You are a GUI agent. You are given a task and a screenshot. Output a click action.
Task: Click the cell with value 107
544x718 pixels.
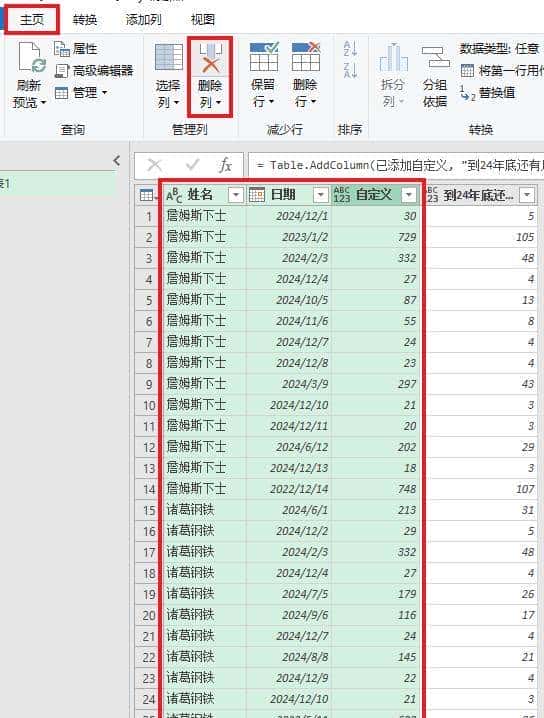(x=481, y=490)
